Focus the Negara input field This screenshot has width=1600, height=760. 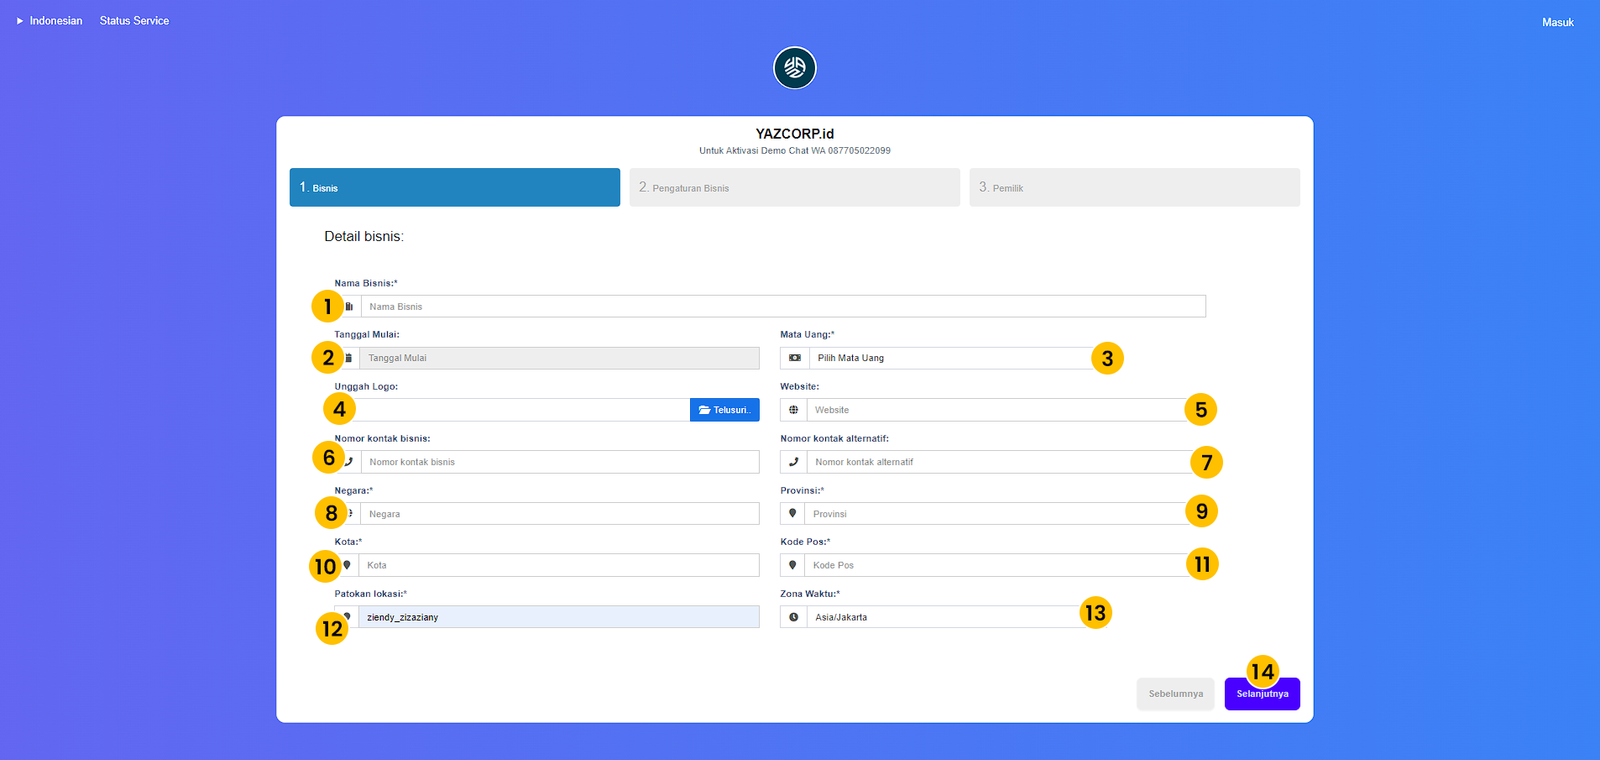pyautogui.click(x=560, y=514)
